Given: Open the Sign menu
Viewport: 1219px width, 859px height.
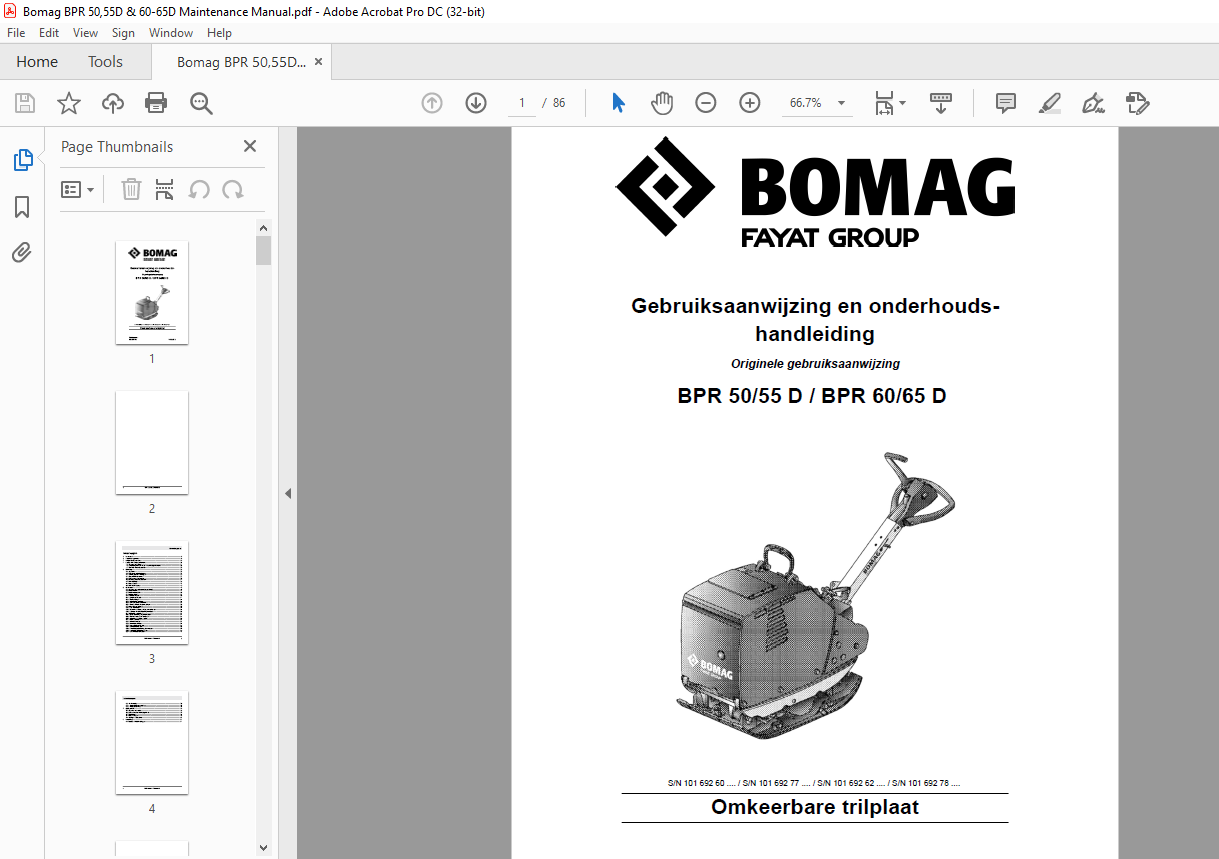Looking at the screenshot, I should point(123,33).
